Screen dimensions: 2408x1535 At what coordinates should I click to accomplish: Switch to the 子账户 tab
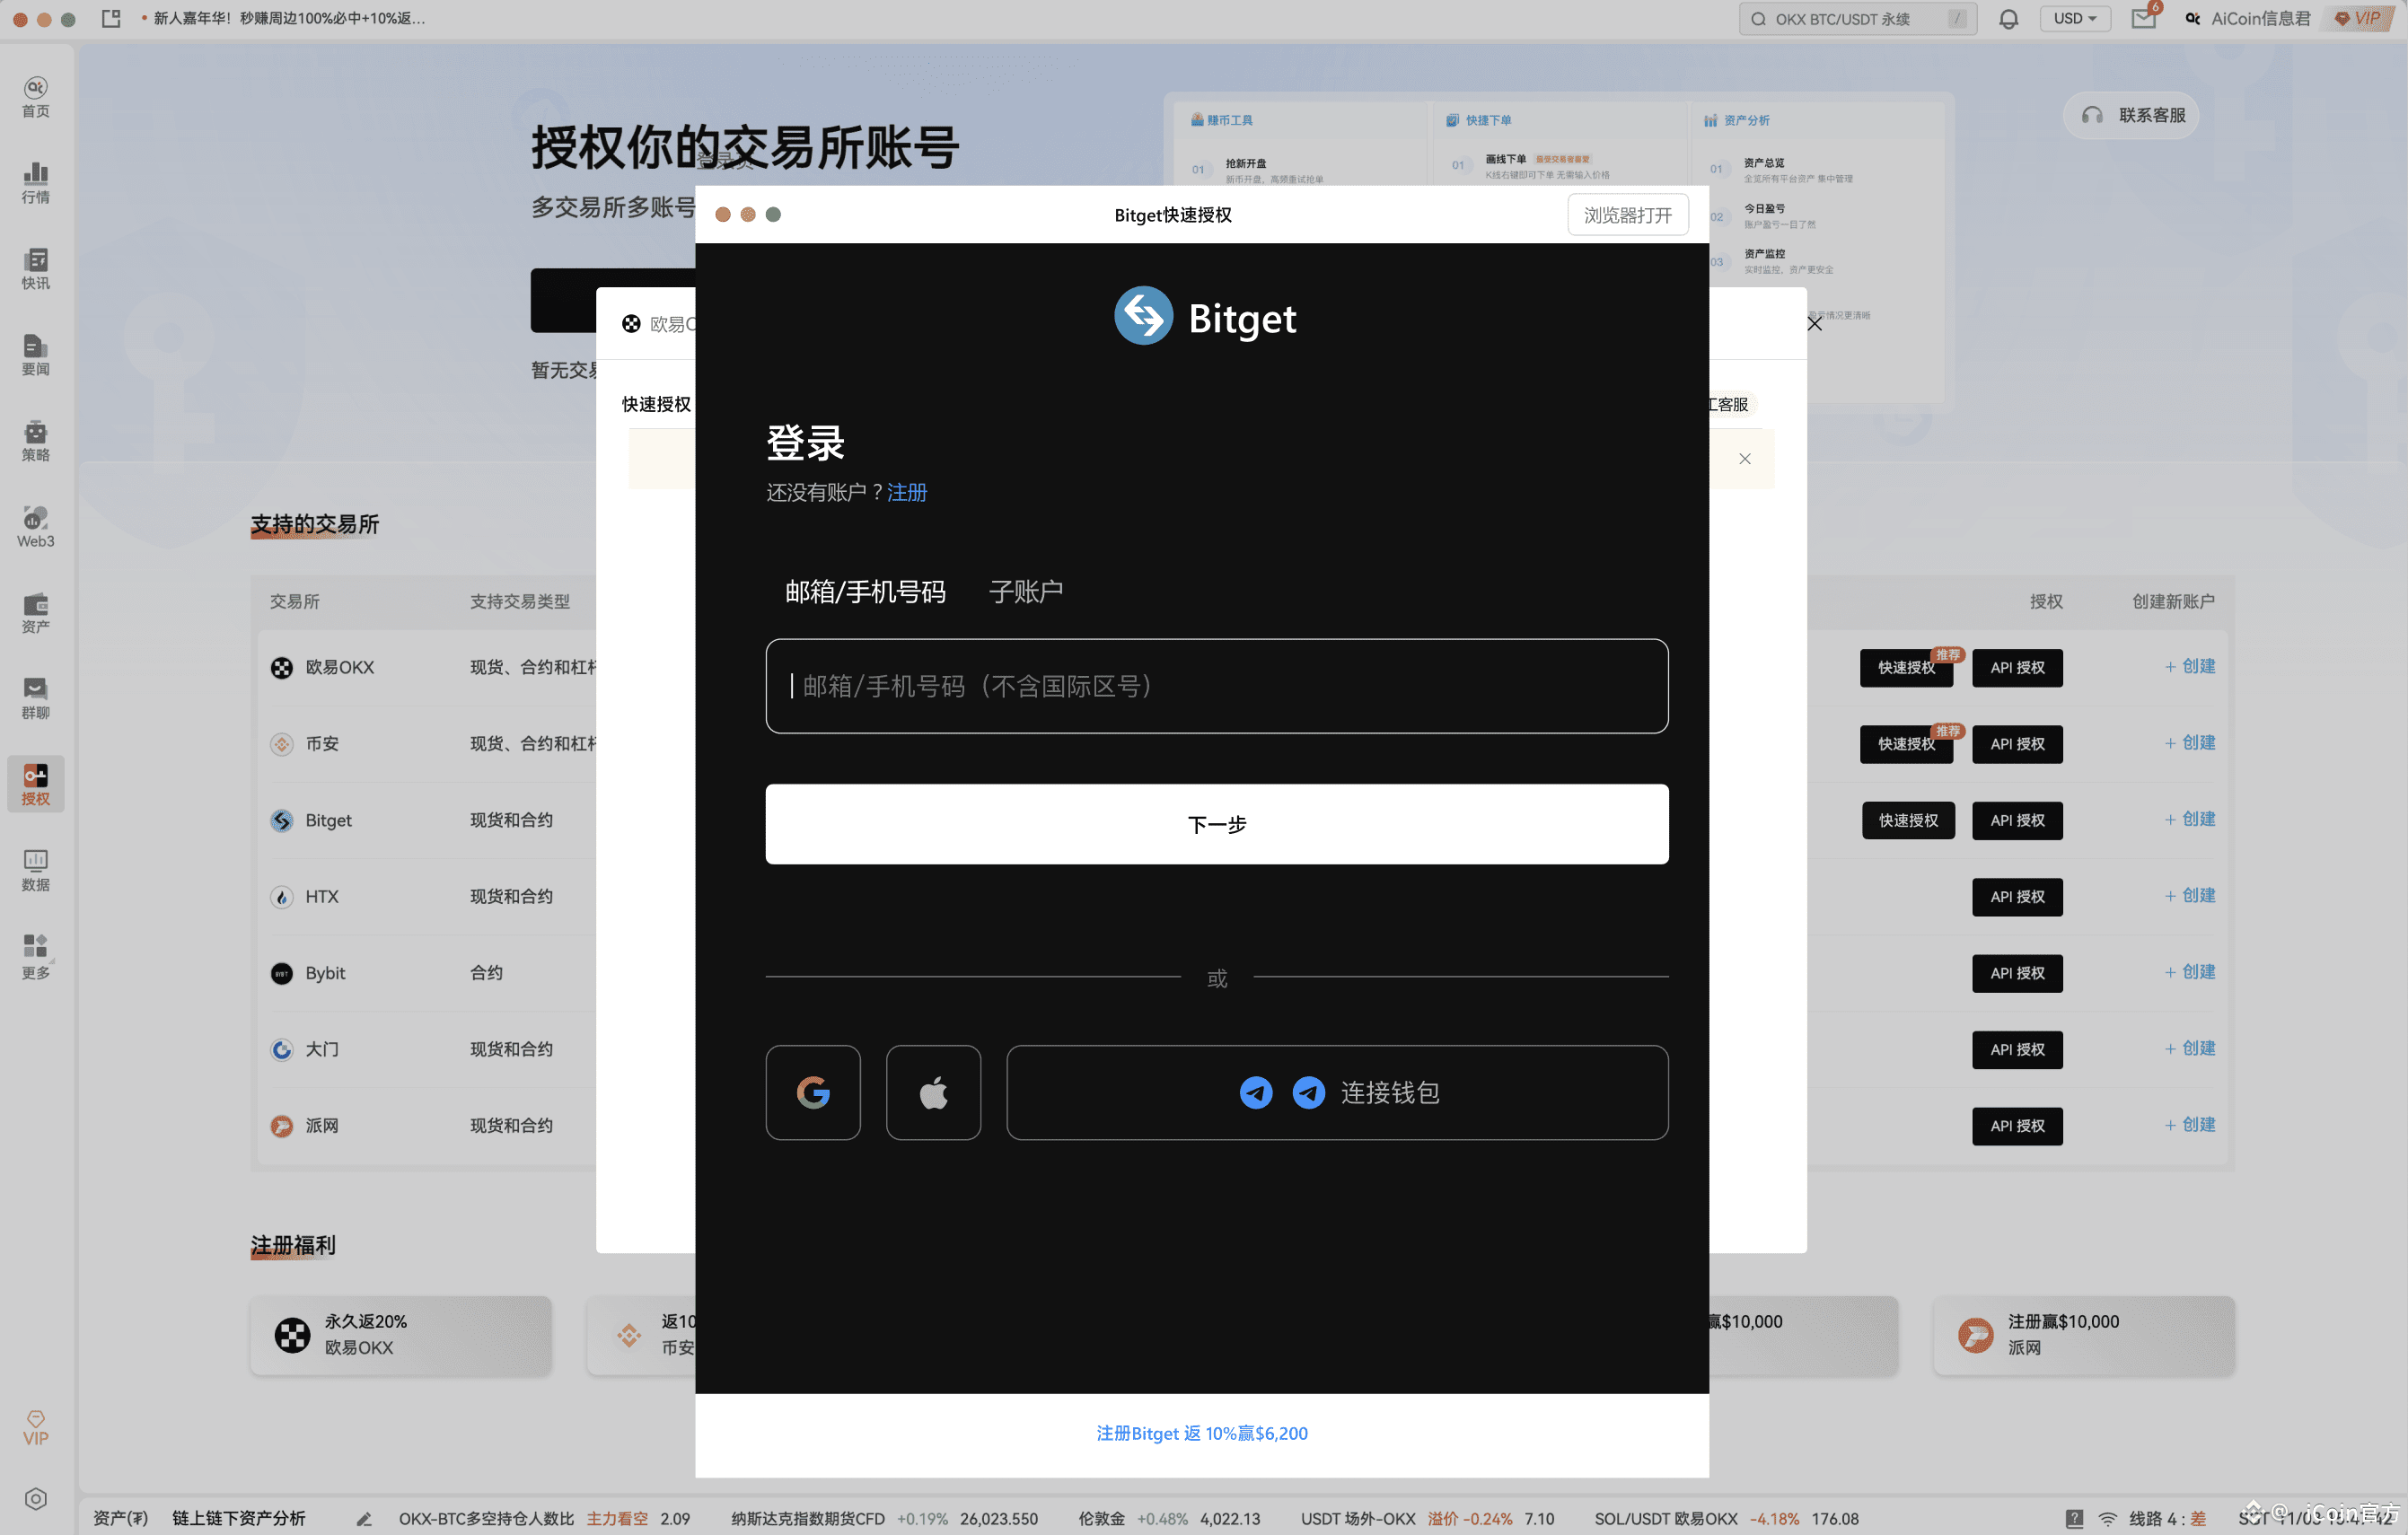point(1025,591)
